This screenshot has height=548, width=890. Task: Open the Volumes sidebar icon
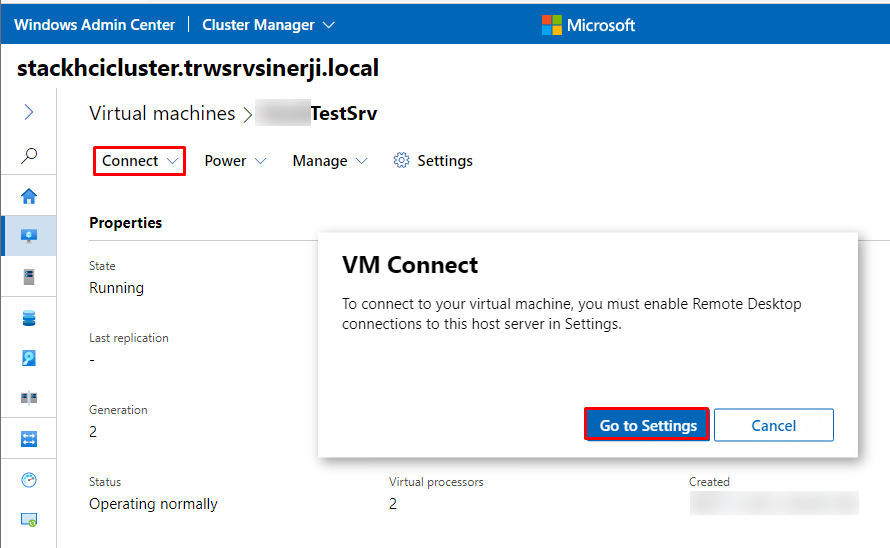(29, 318)
